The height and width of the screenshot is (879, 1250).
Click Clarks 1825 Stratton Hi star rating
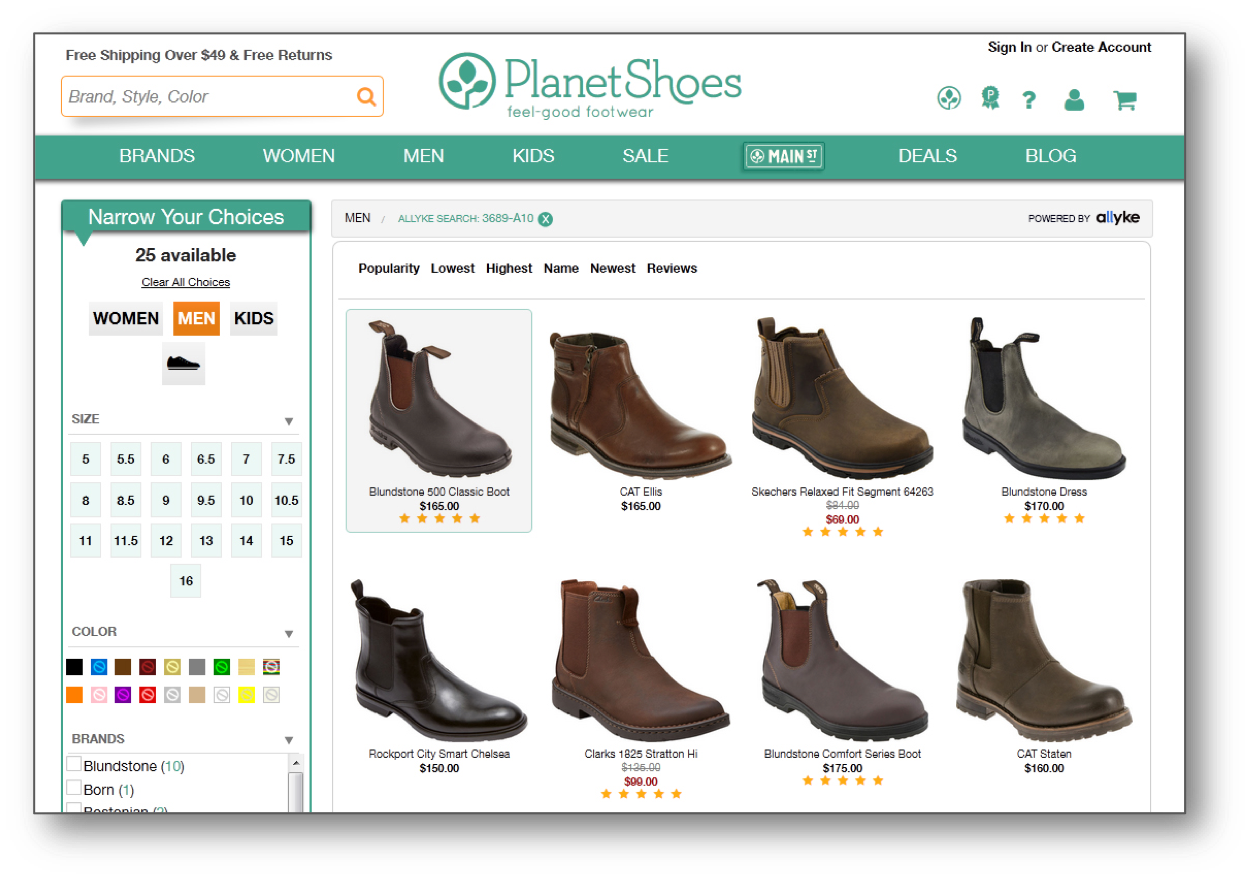[x=641, y=794]
